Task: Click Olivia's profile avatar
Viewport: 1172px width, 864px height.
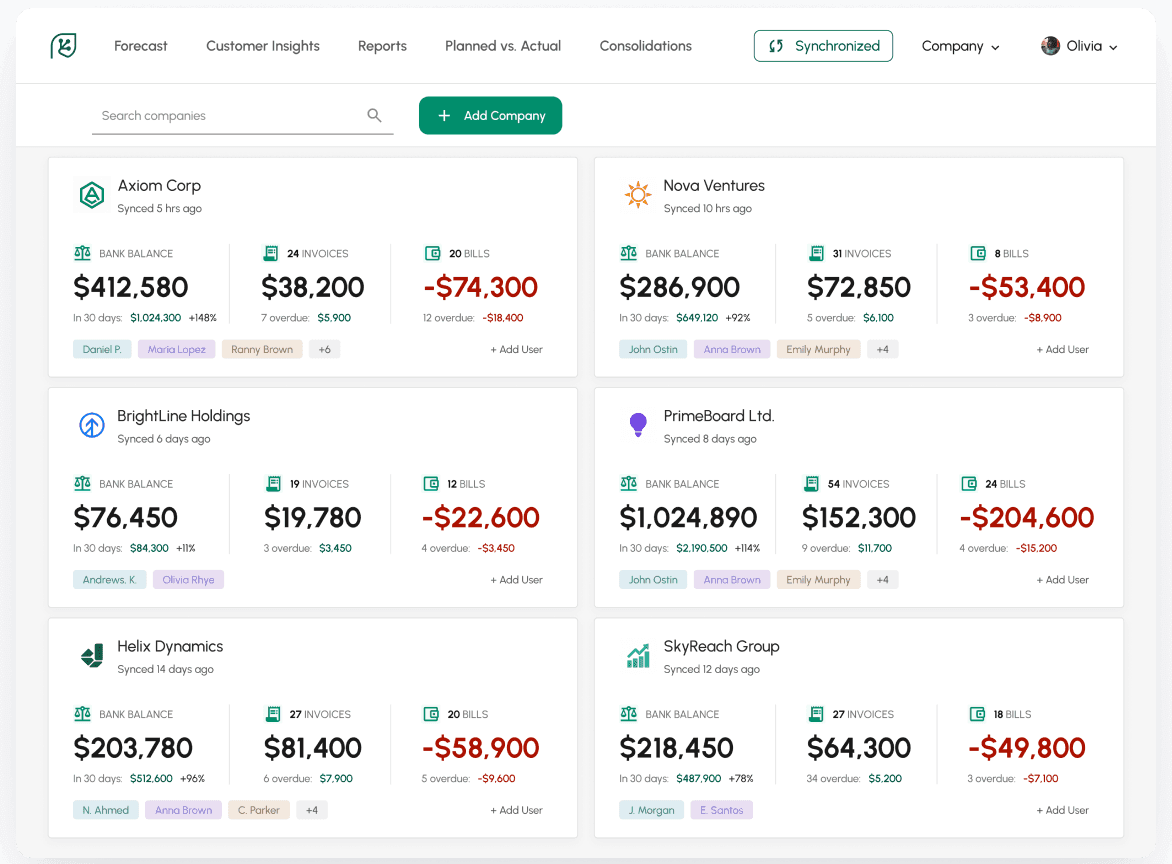Action: pyautogui.click(x=1050, y=46)
